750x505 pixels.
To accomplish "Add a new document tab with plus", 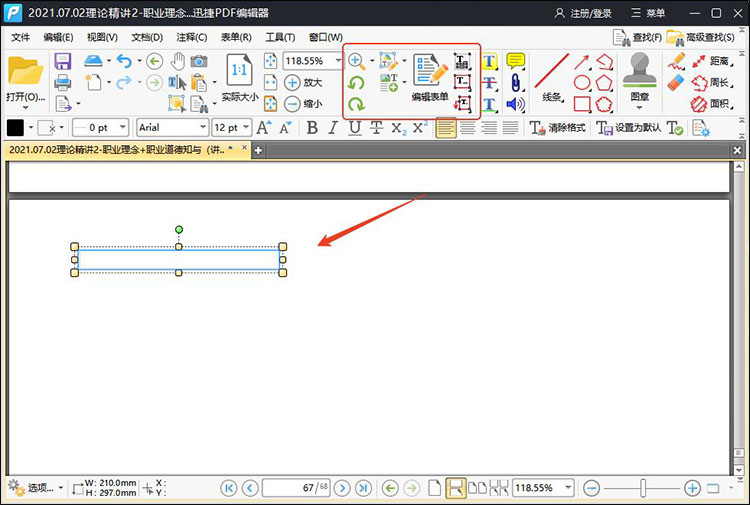I will tap(258, 150).
